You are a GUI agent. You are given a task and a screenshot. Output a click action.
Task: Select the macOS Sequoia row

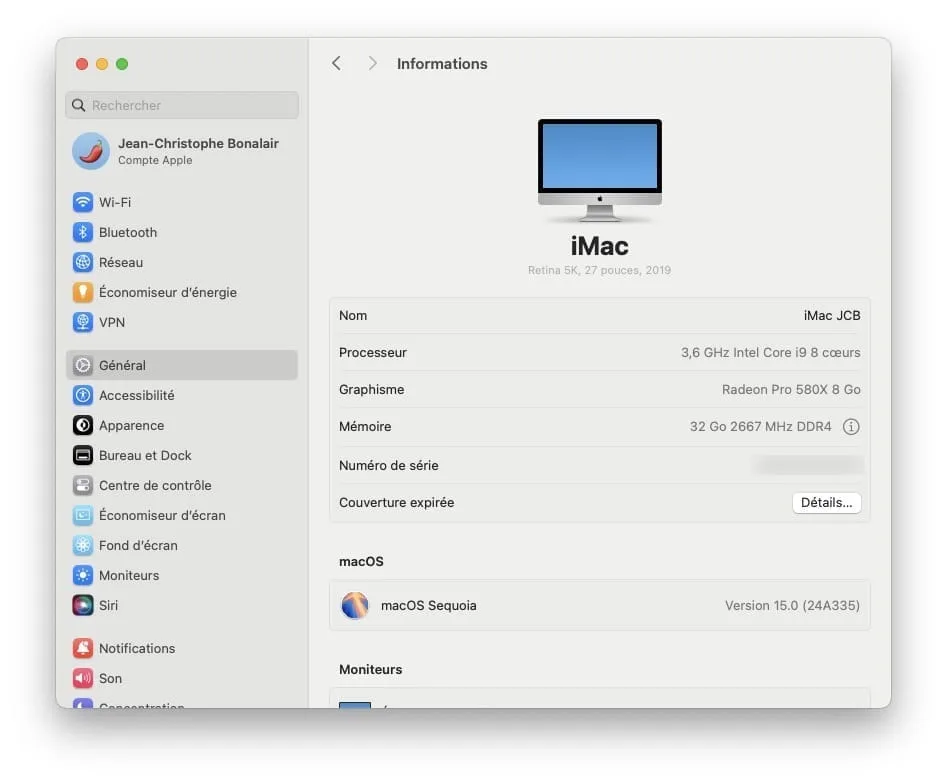[599, 605]
